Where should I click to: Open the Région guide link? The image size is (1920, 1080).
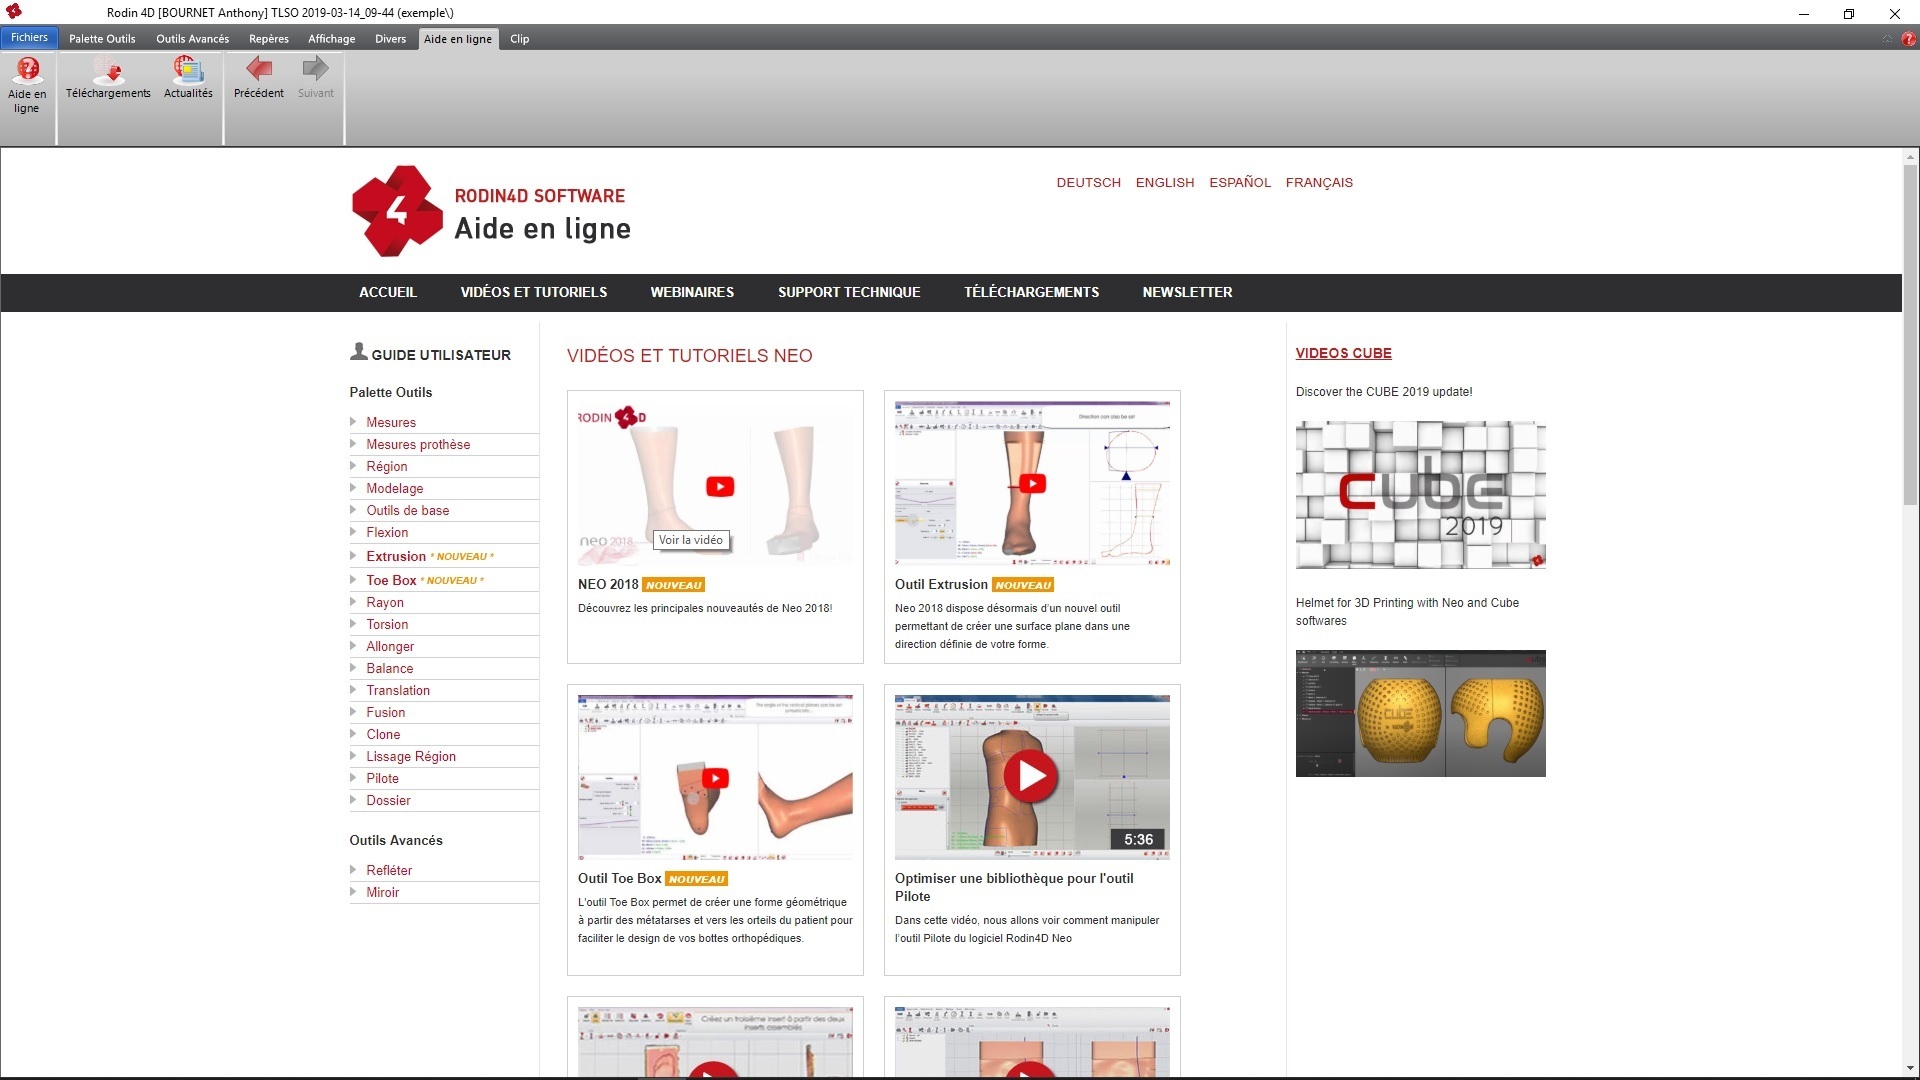(x=387, y=466)
